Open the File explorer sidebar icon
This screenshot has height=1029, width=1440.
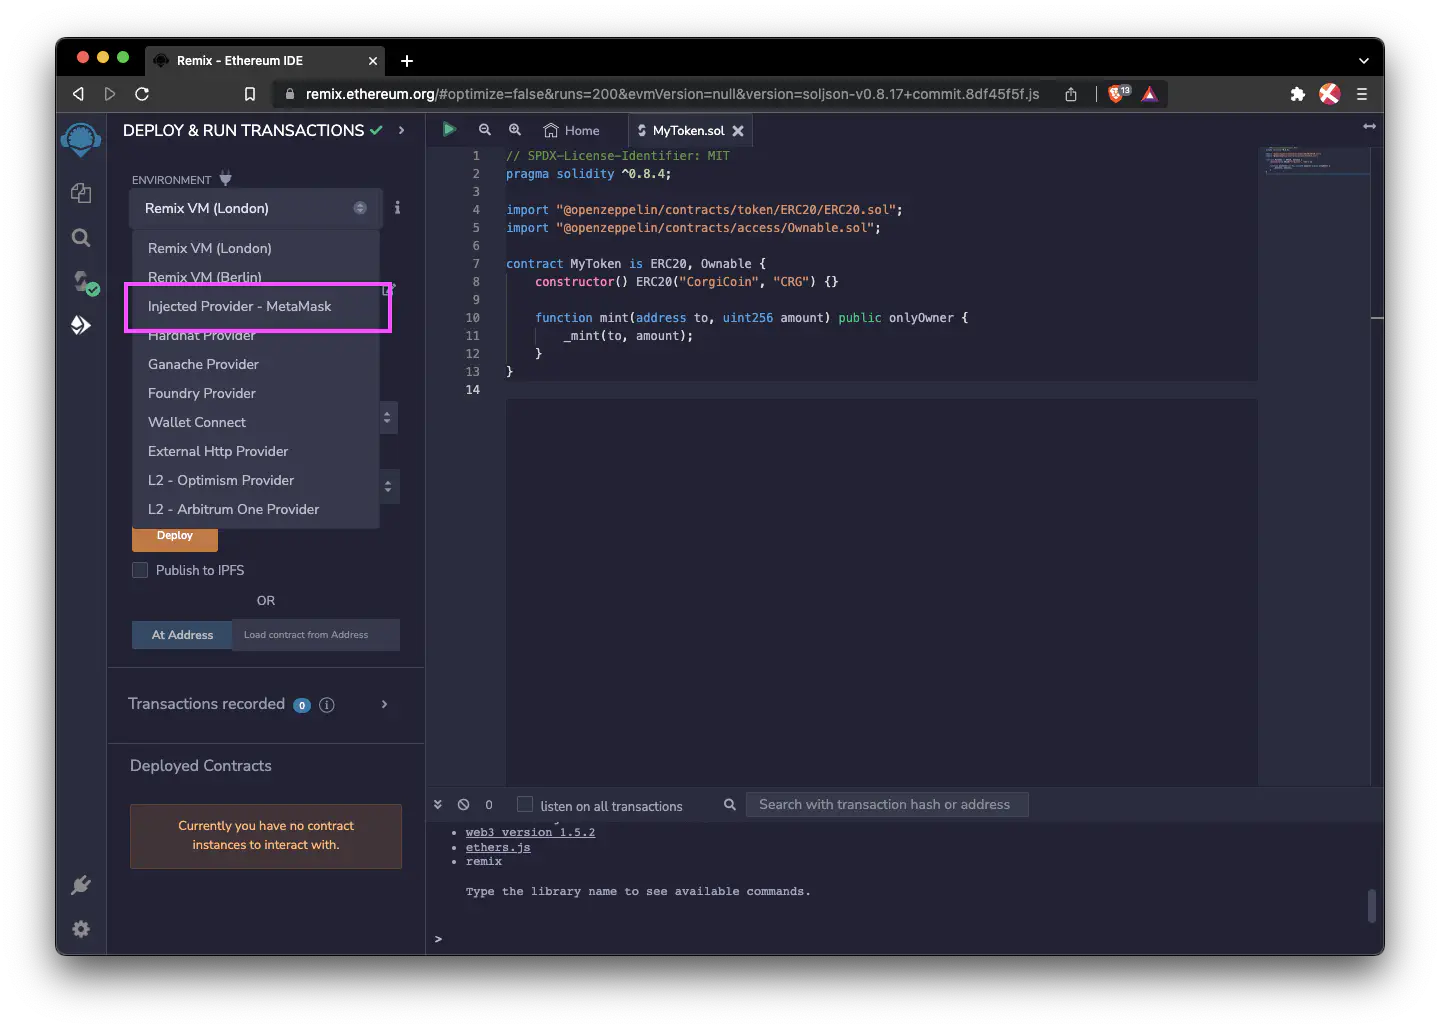pyautogui.click(x=81, y=193)
